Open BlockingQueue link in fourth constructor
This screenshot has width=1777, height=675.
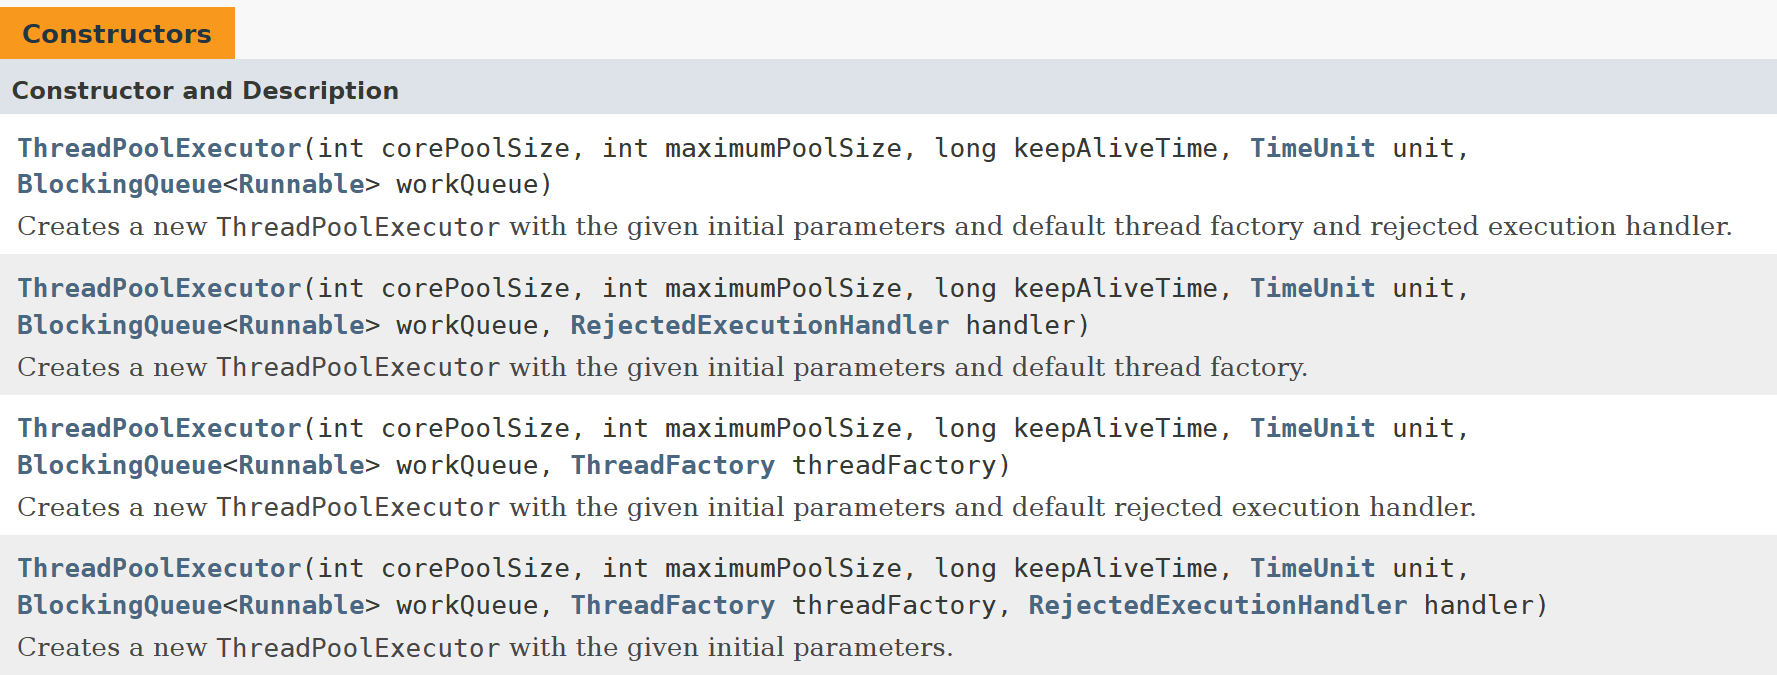[120, 605]
